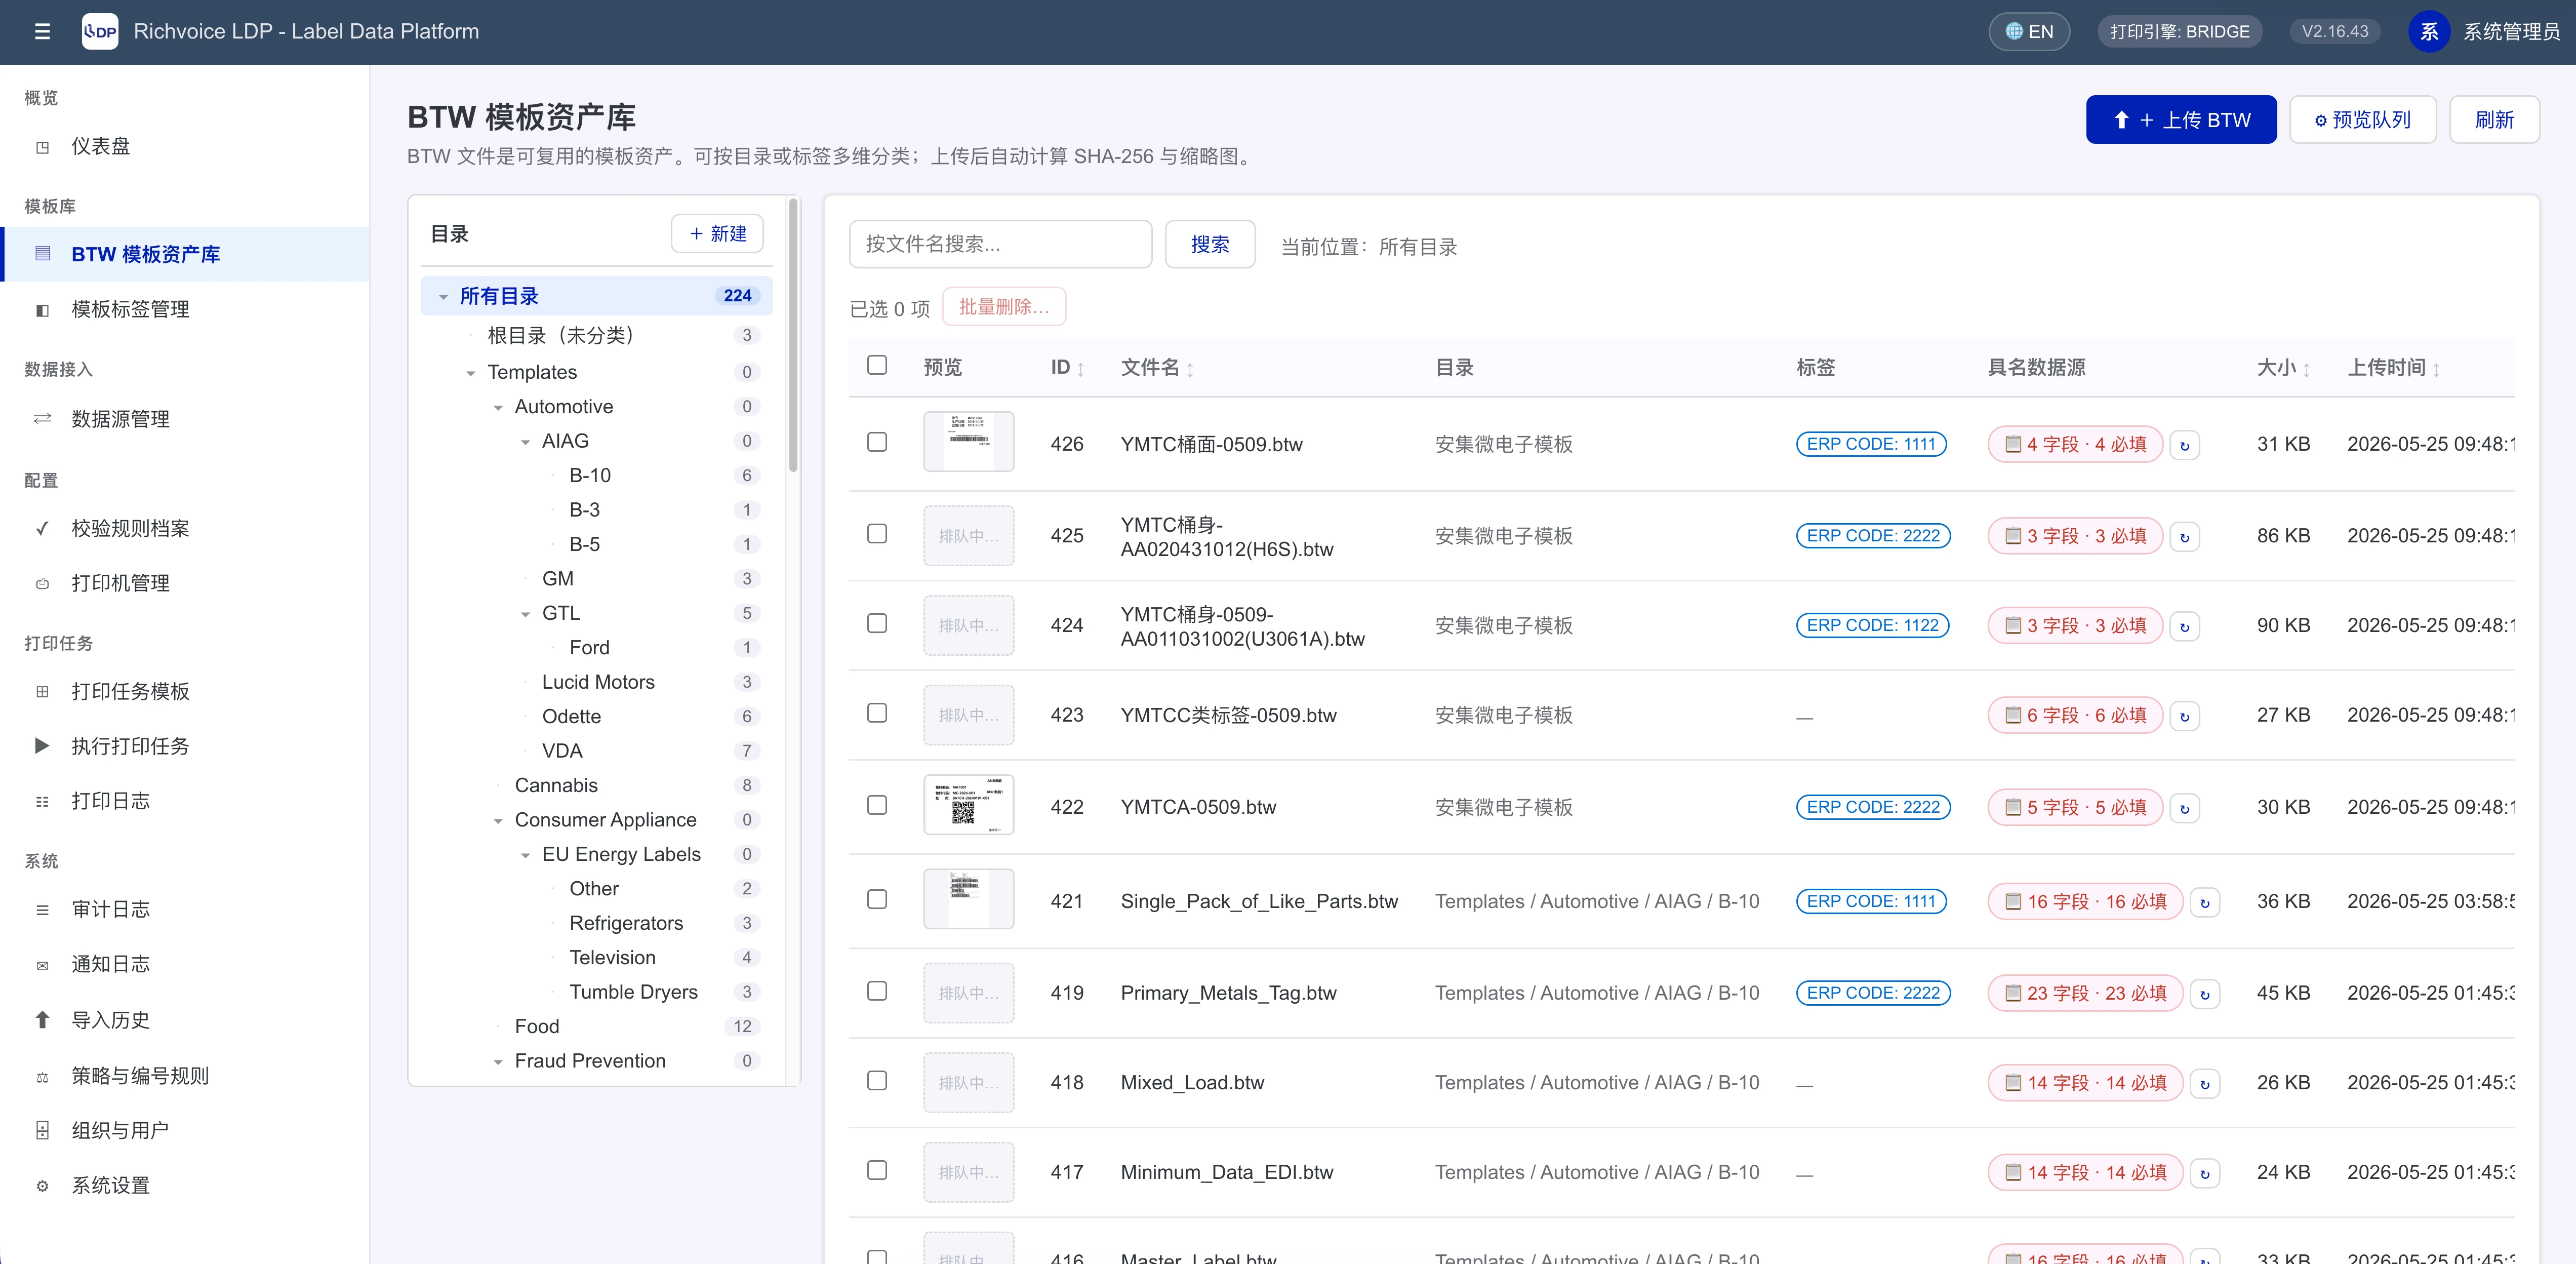This screenshot has height=1264, width=2576.
Task: Click the directory tree vertical scrollbar
Action: click(x=793, y=335)
